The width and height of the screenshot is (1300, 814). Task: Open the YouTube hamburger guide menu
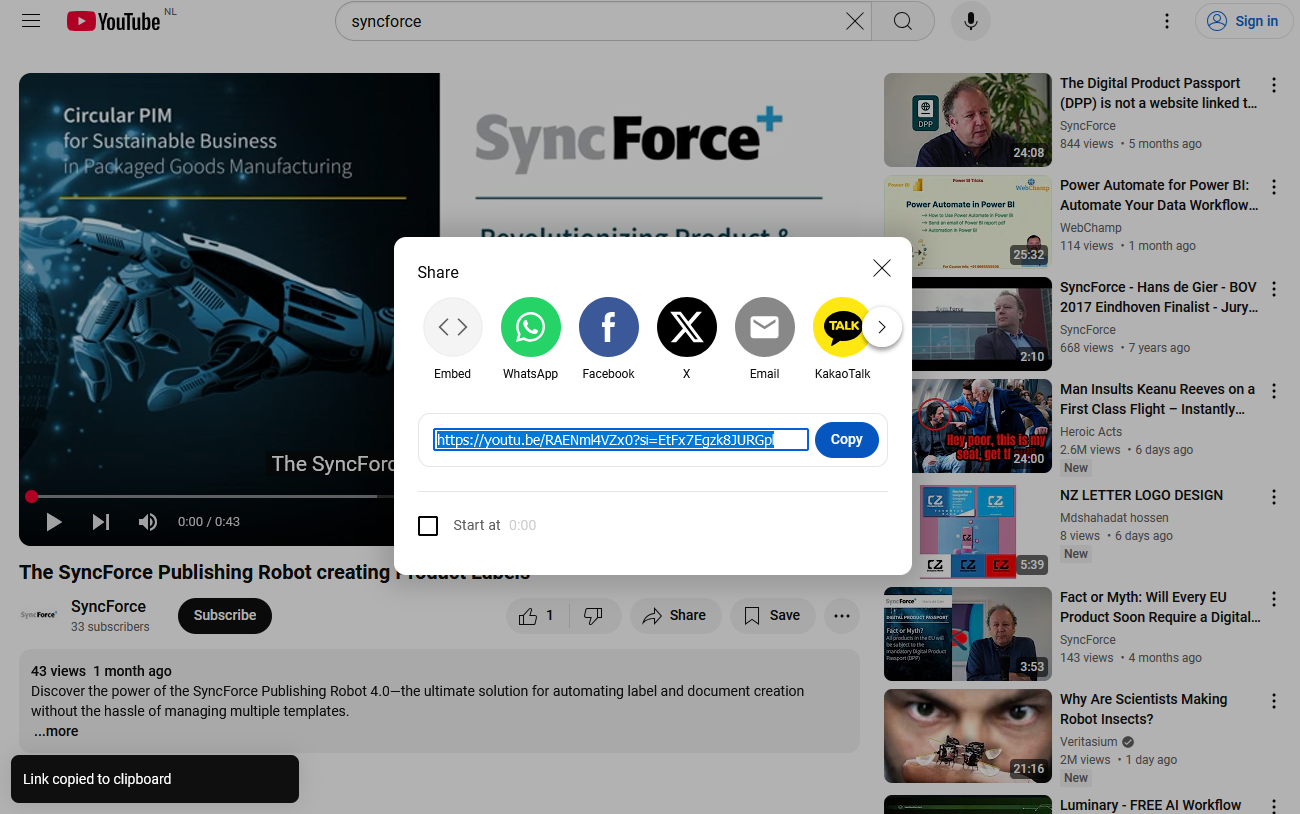[31, 21]
